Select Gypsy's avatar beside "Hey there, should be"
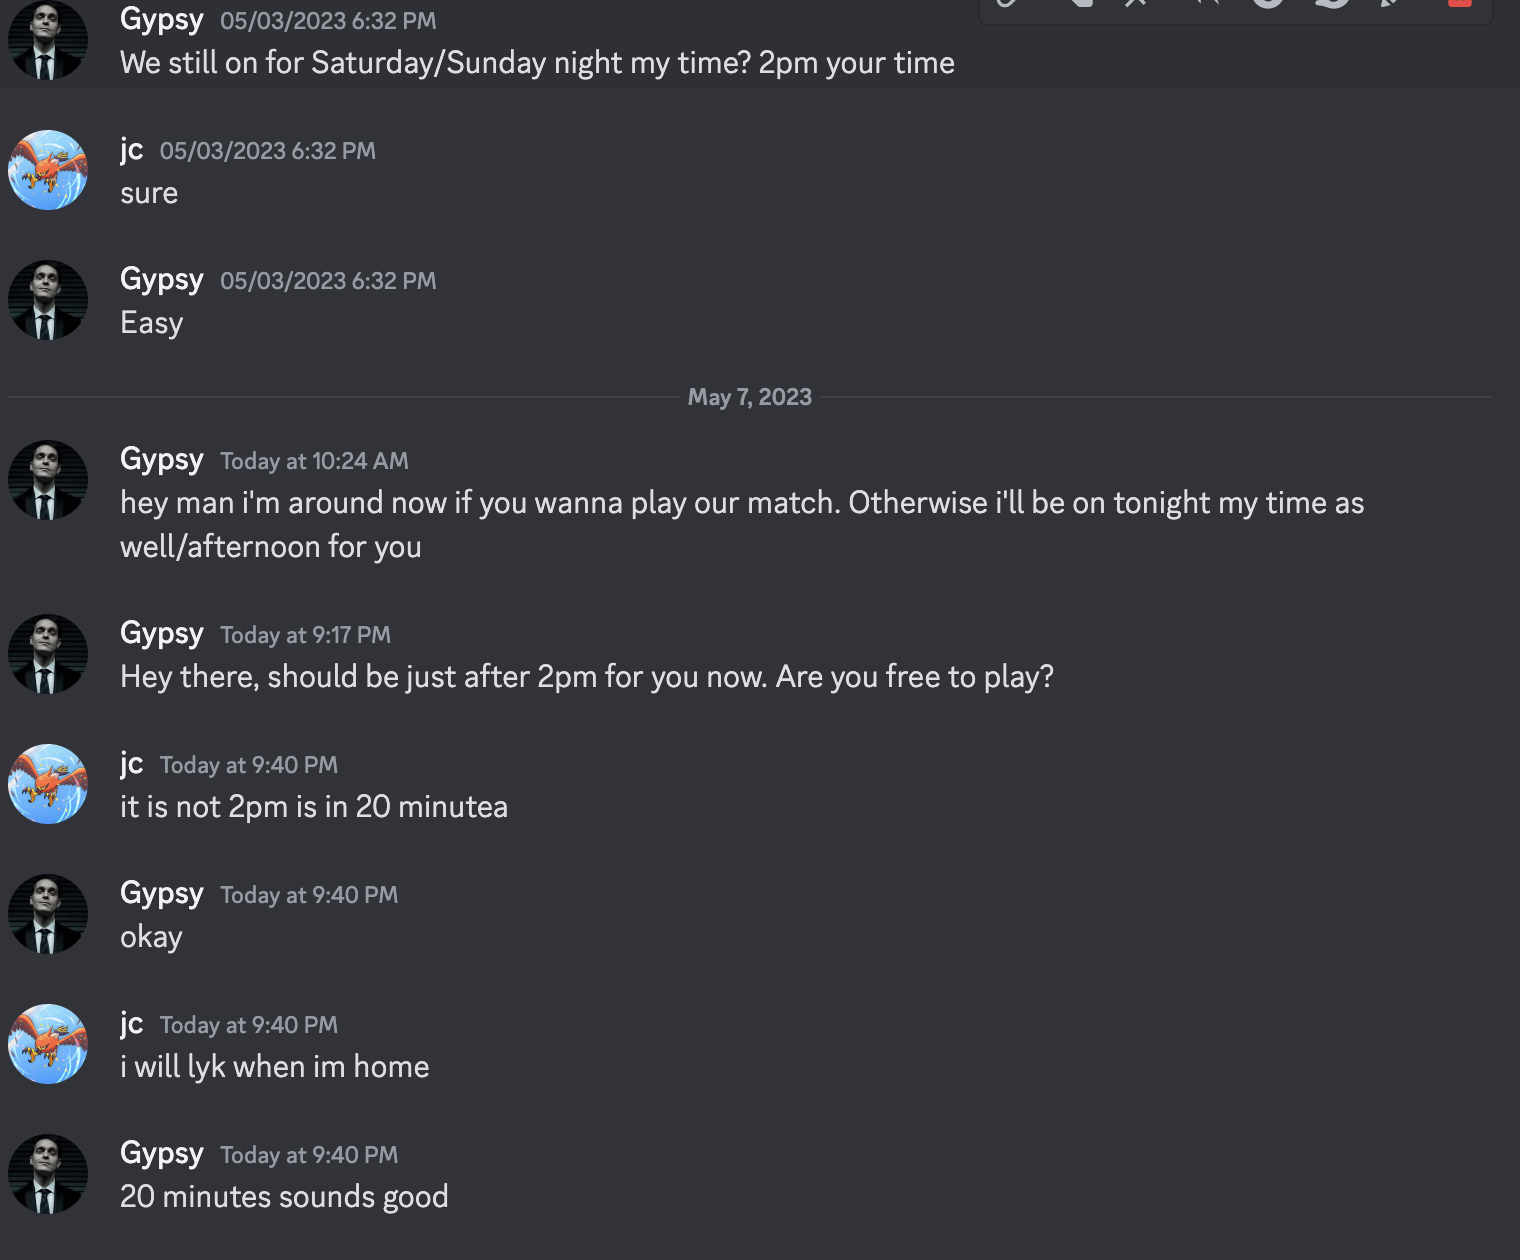Image resolution: width=1520 pixels, height=1260 pixels. (48, 654)
